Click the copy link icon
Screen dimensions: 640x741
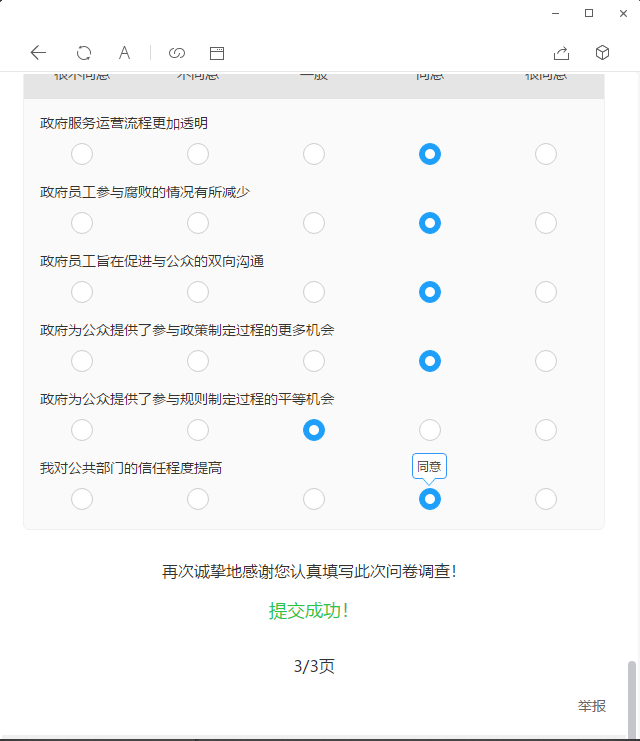[177, 53]
